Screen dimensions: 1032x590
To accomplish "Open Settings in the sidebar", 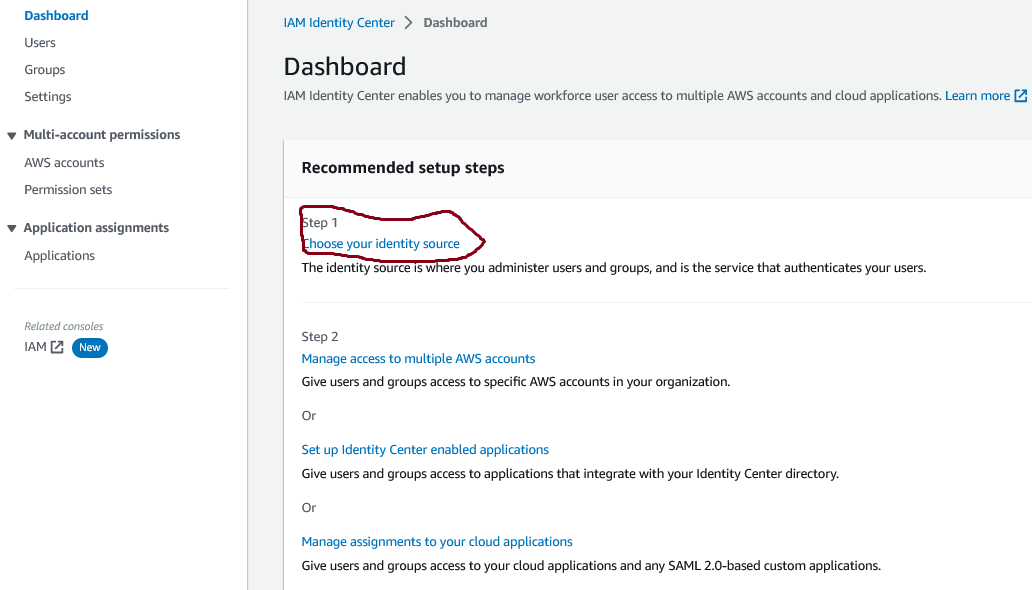I will (x=48, y=97).
